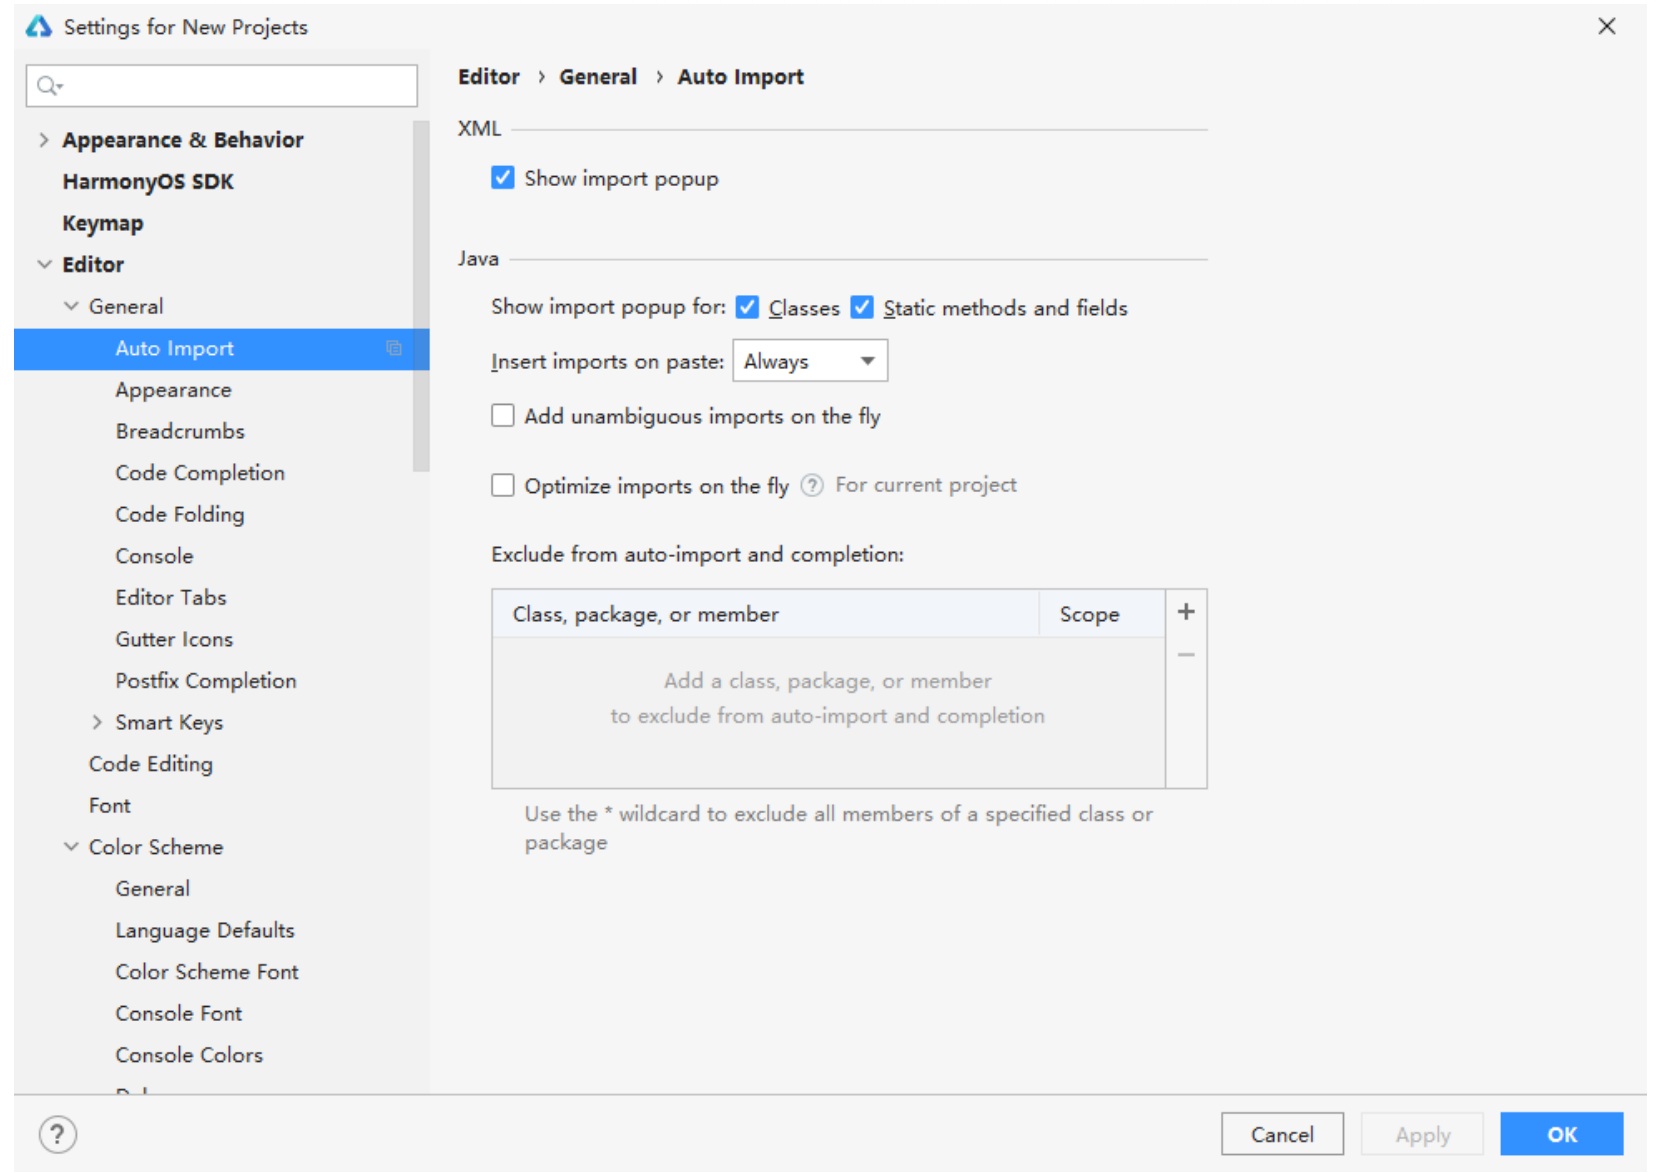The height and width of the screenshot is (1173, 1661).
Task: Enable Optimize imports on the fly
Action: 503,486
